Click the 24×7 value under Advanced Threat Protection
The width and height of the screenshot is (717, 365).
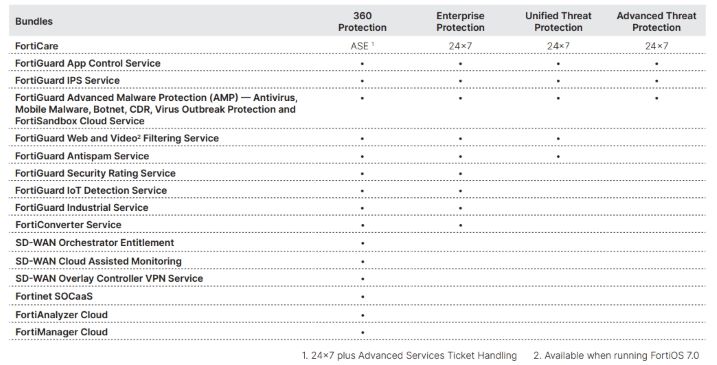(x=656, y=46)
